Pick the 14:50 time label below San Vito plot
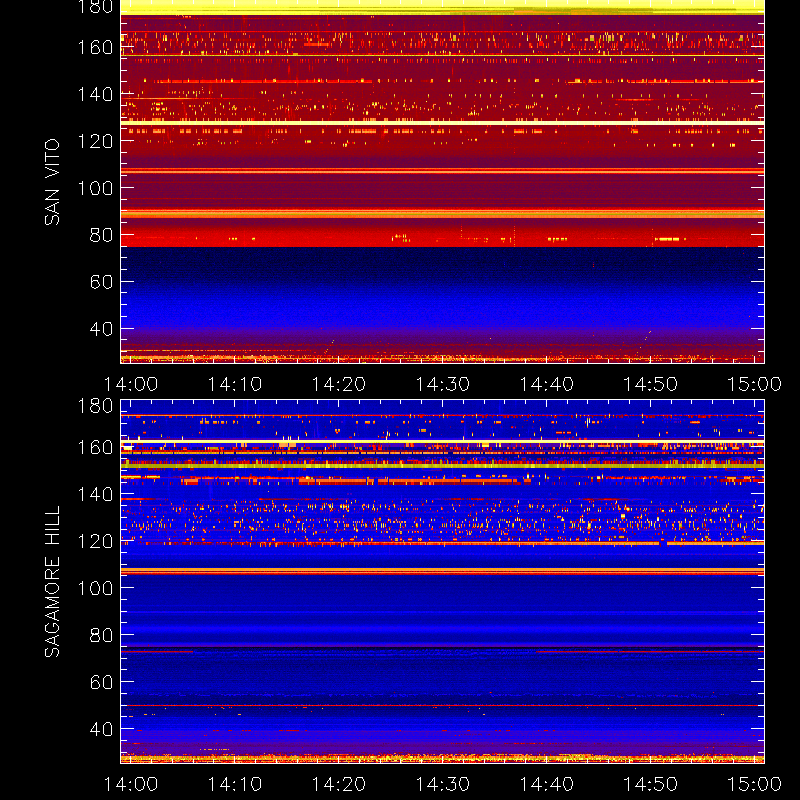The width and height of the screenshot is (800, 800). [x=651, y=384]
